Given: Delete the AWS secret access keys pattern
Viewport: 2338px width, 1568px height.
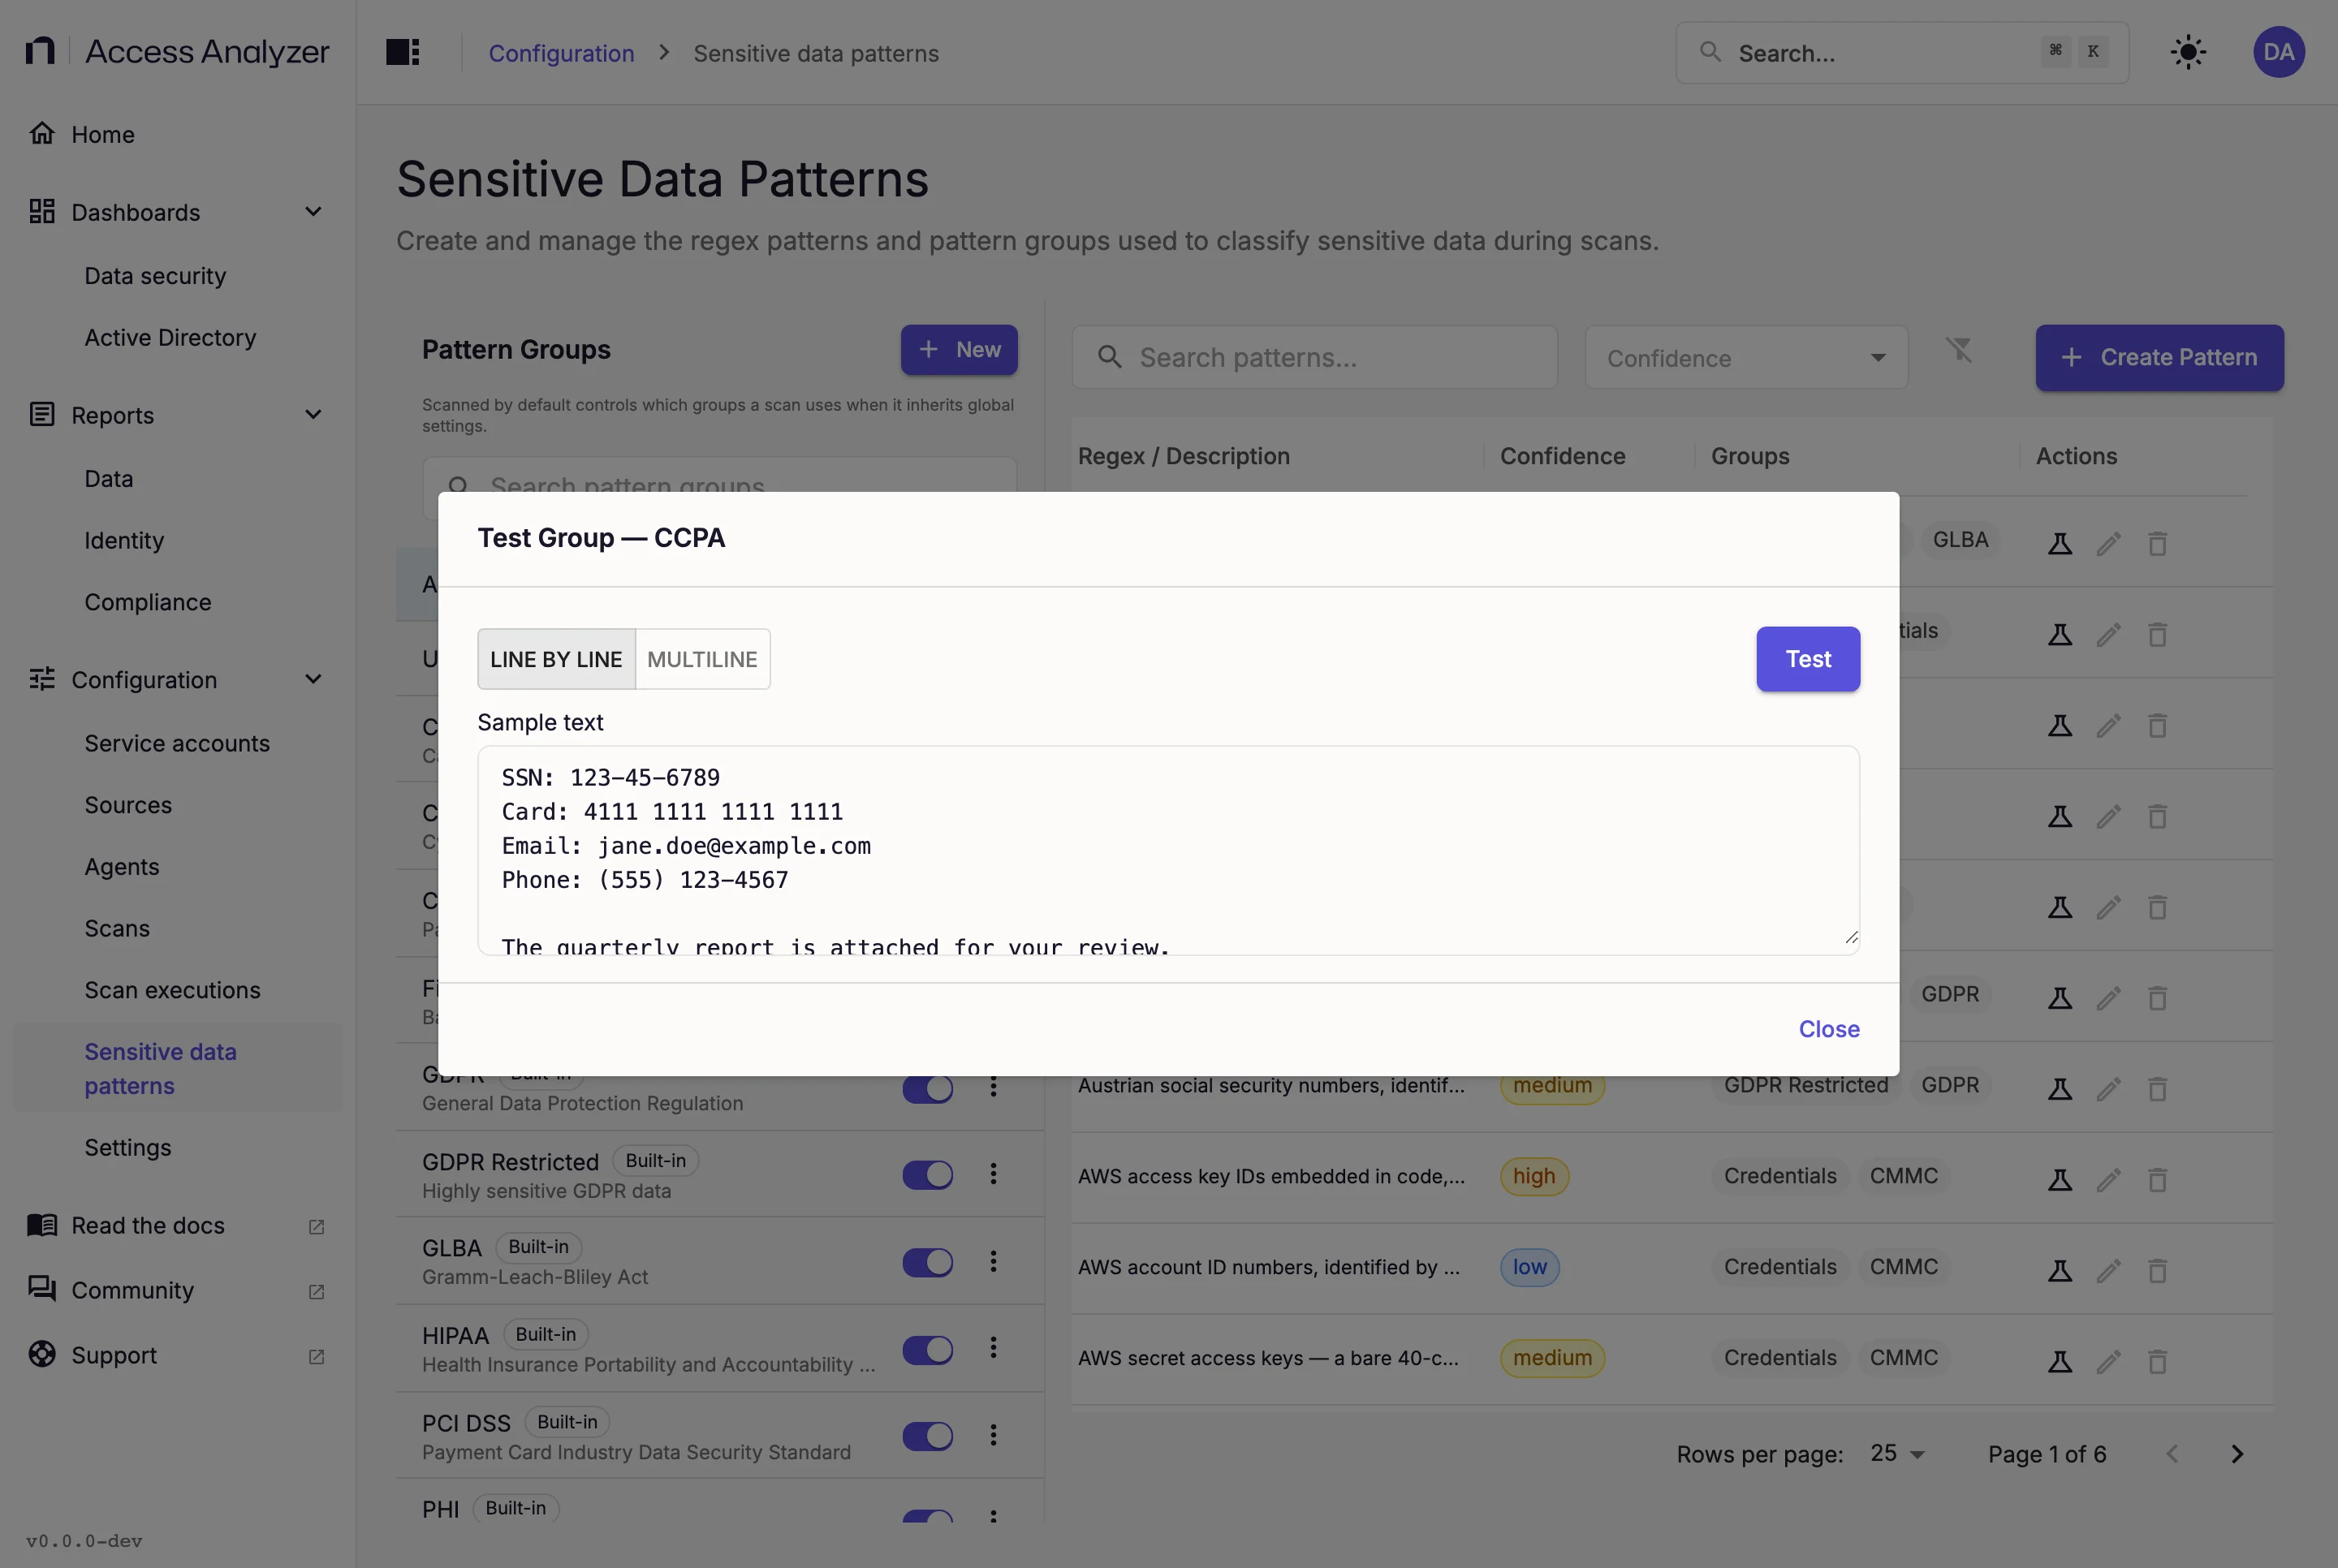Looking at the screenshot, I should pyautogui.click(x=2158, y=1361).
